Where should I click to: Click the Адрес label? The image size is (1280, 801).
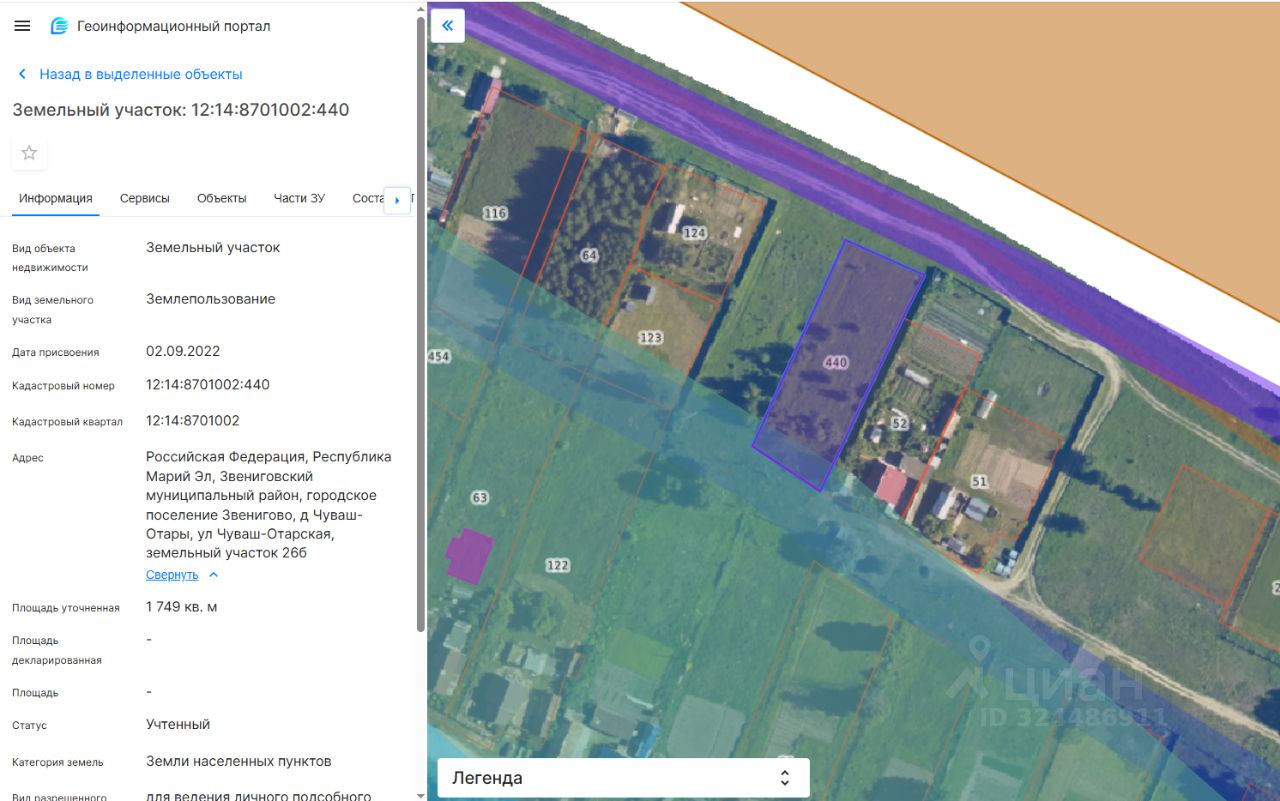click(x=28, y=458)
